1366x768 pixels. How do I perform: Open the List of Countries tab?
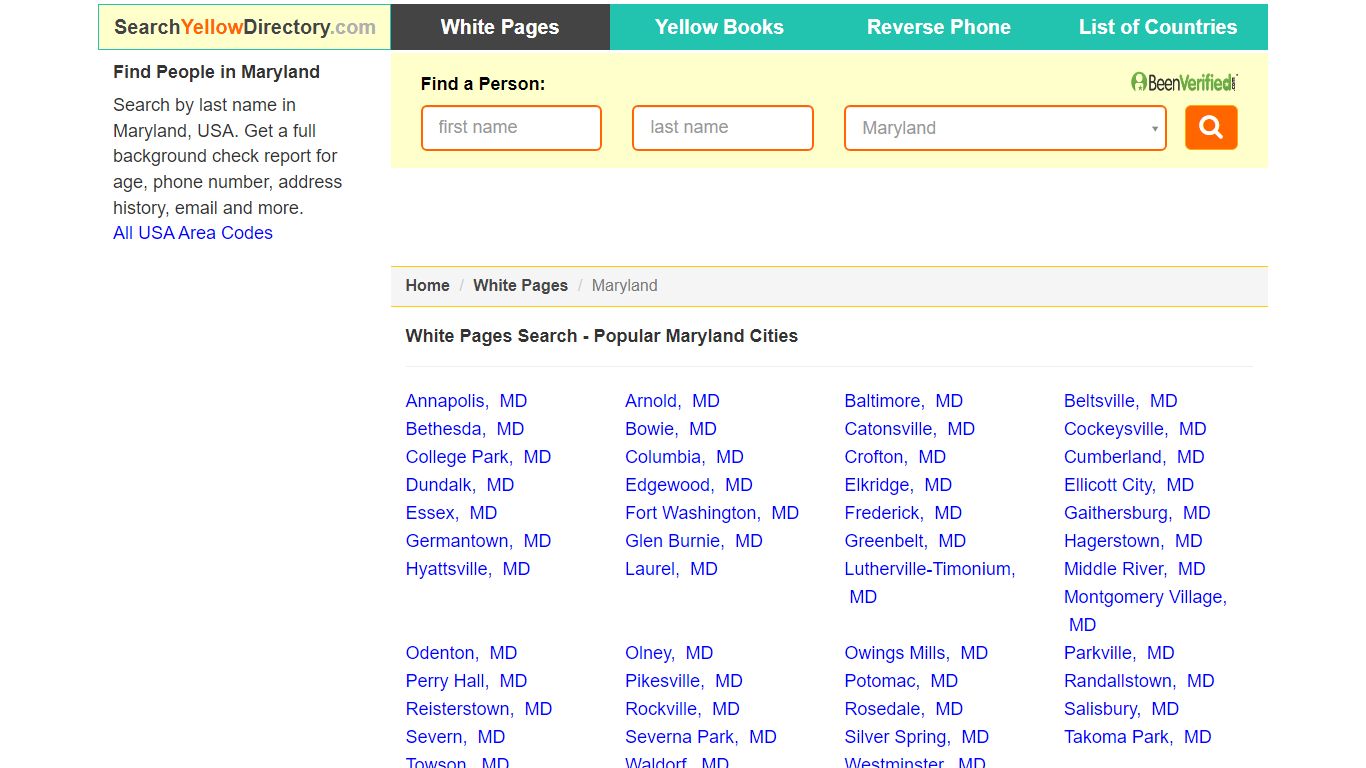point(1158,27)
